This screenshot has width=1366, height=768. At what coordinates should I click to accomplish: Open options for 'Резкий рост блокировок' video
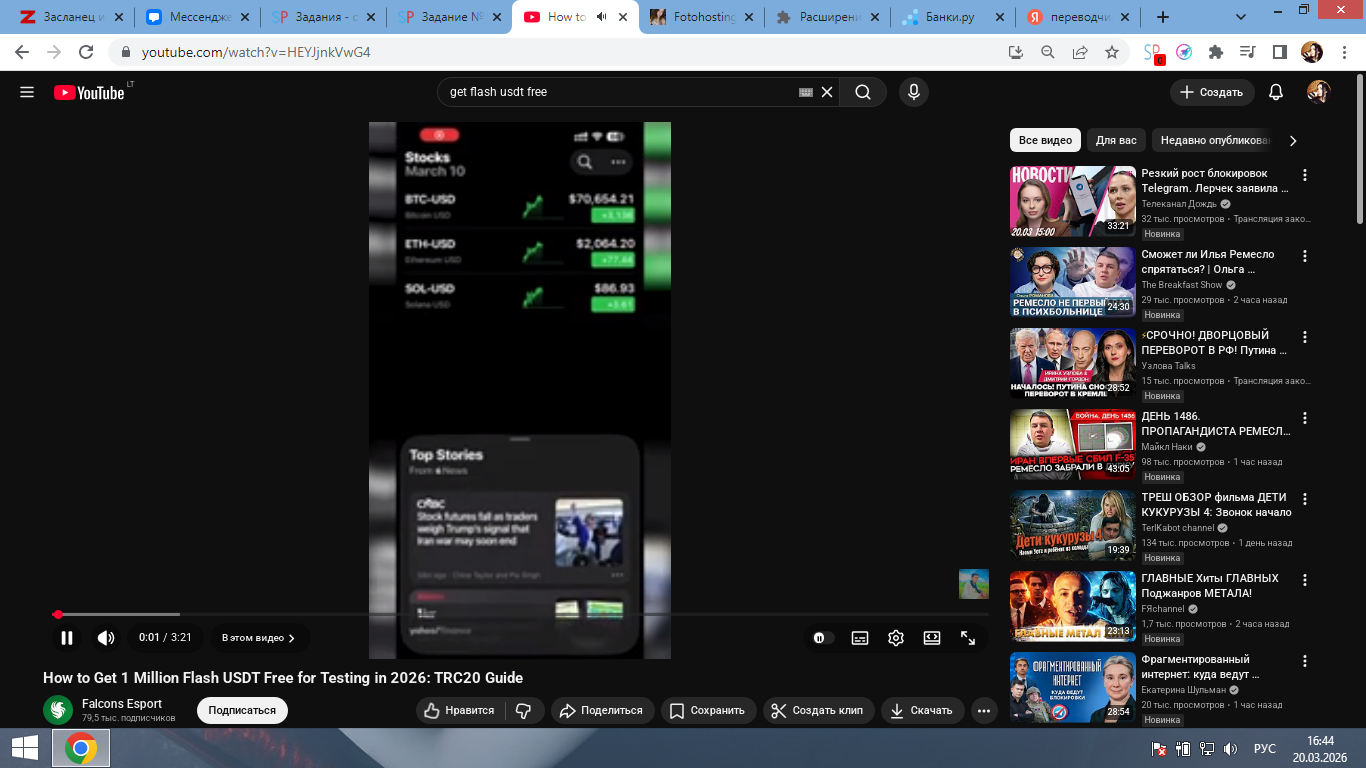[x=1304, y=175]
